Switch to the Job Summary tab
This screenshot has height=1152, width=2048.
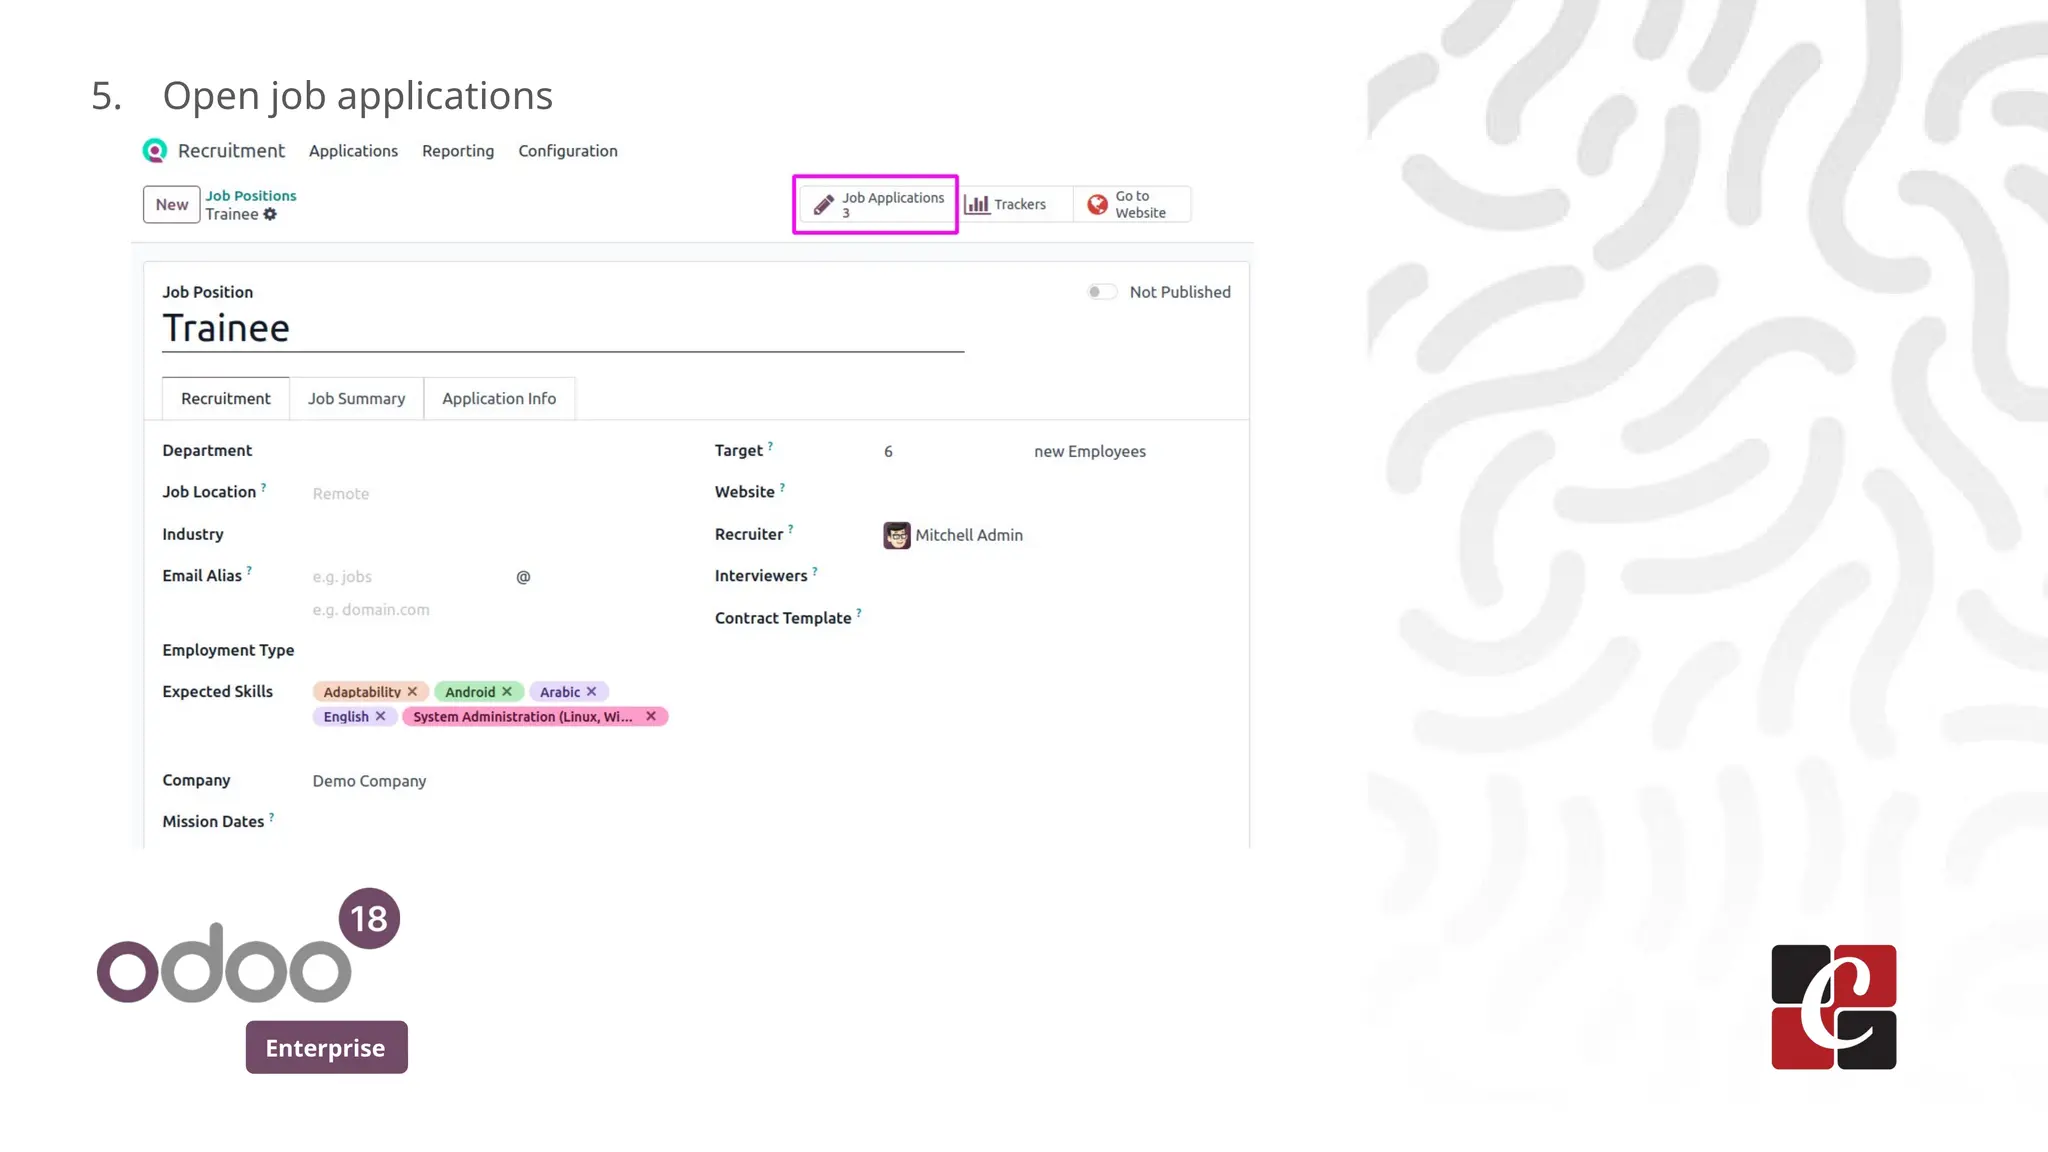tap(356, 399)
